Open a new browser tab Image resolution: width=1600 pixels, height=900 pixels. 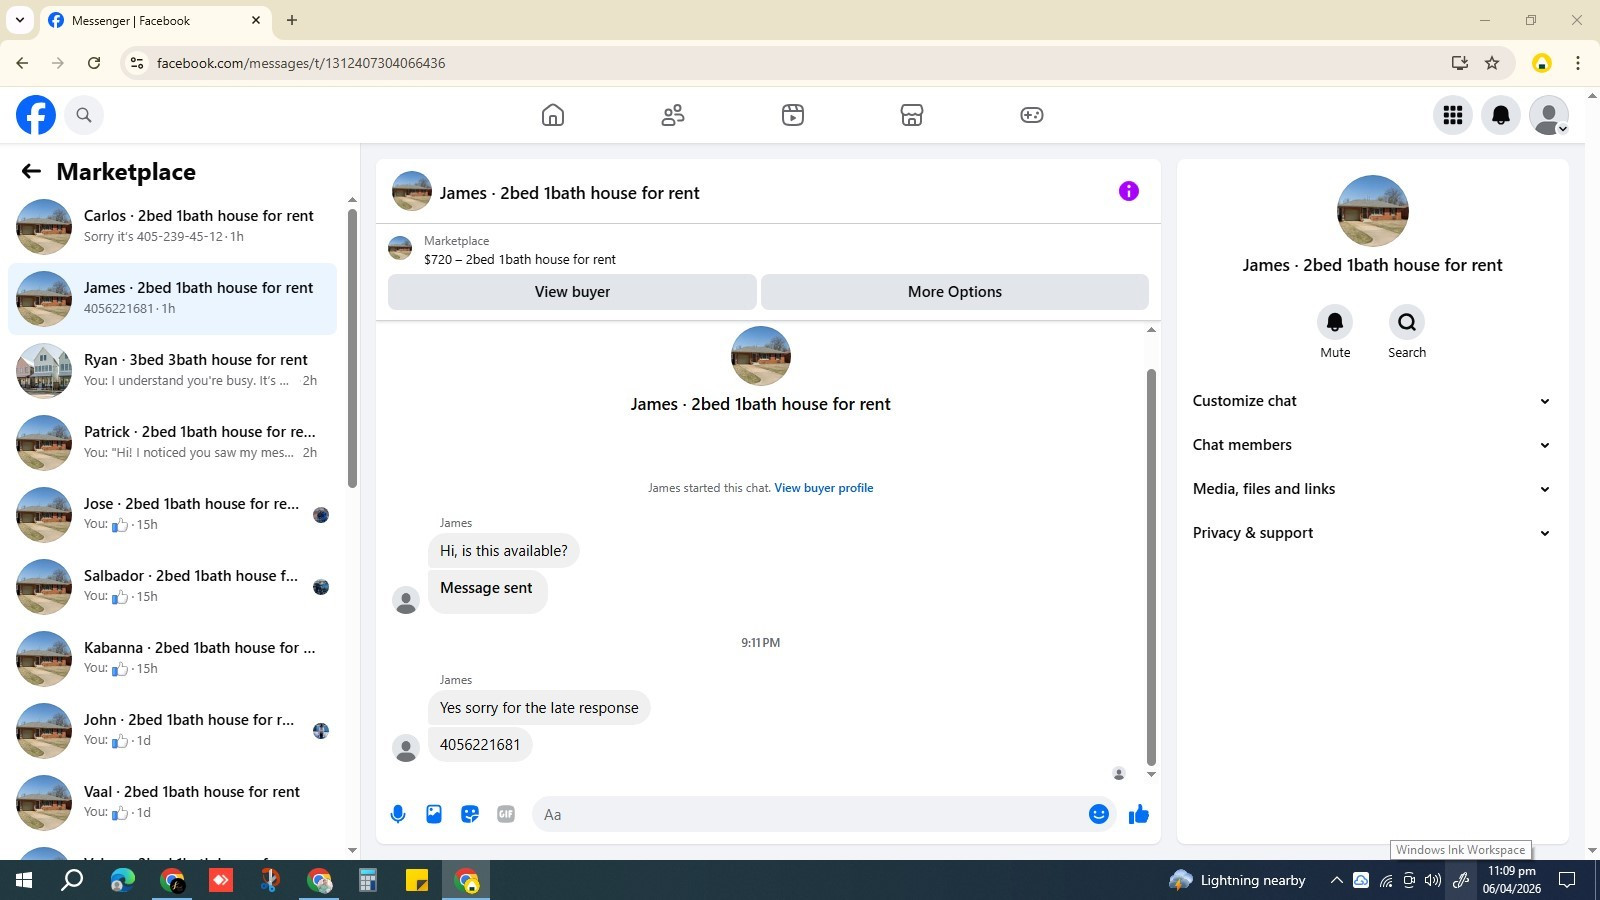(x=292, y=20)
